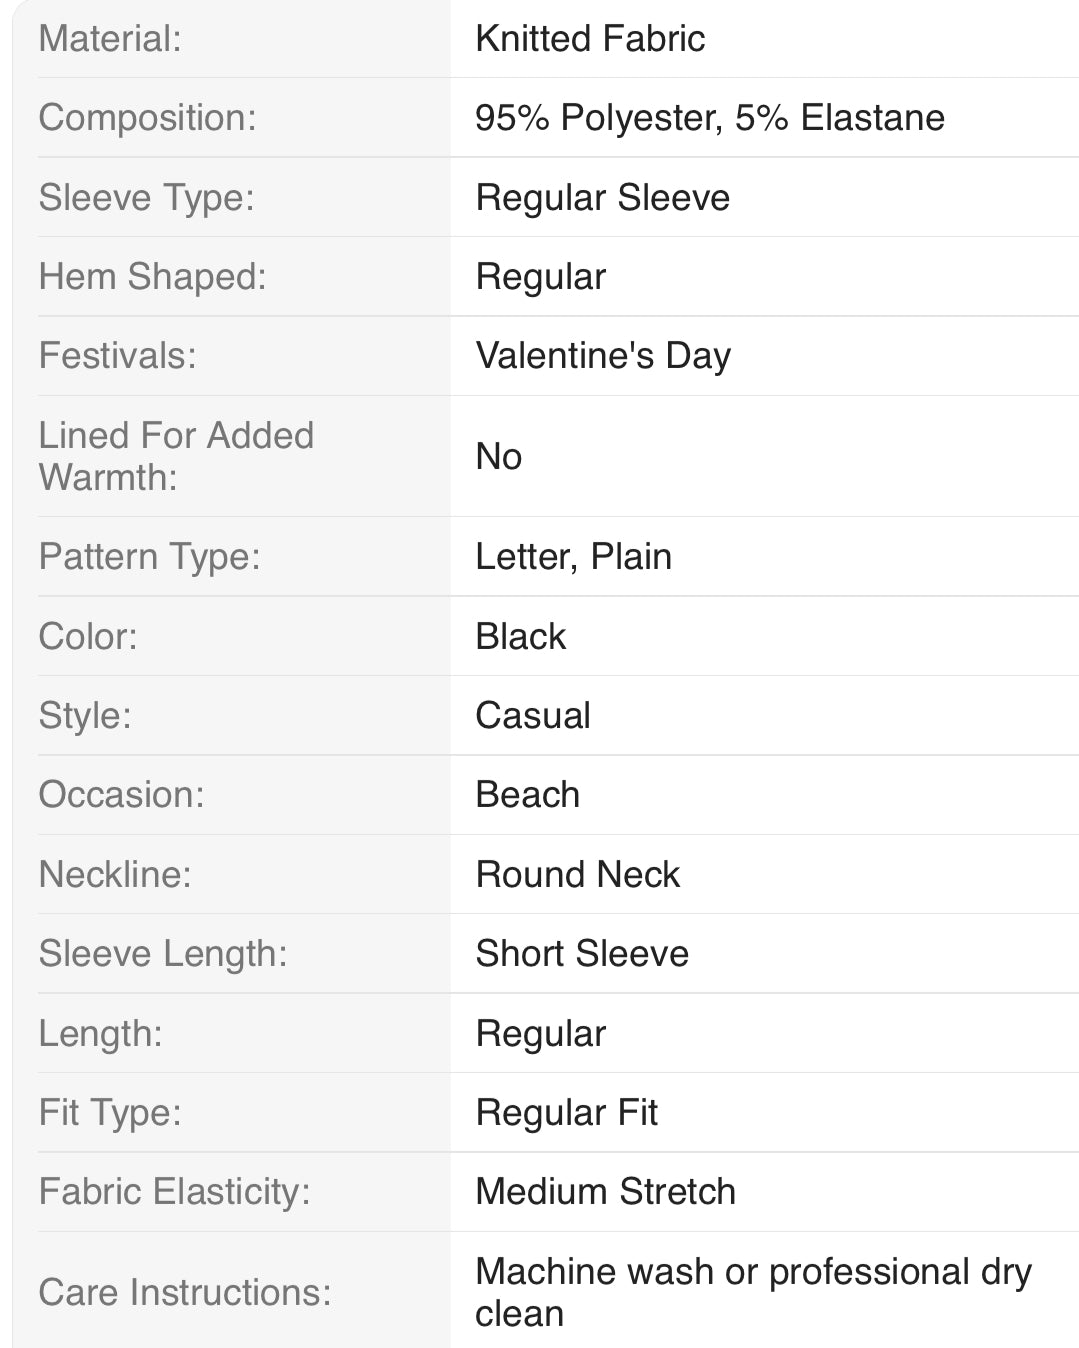The height and width of the screenshot is (1348, 1079).
Task: Select the '95% Polyester, 5% Elastane' composition text
Action: point(710,118)
